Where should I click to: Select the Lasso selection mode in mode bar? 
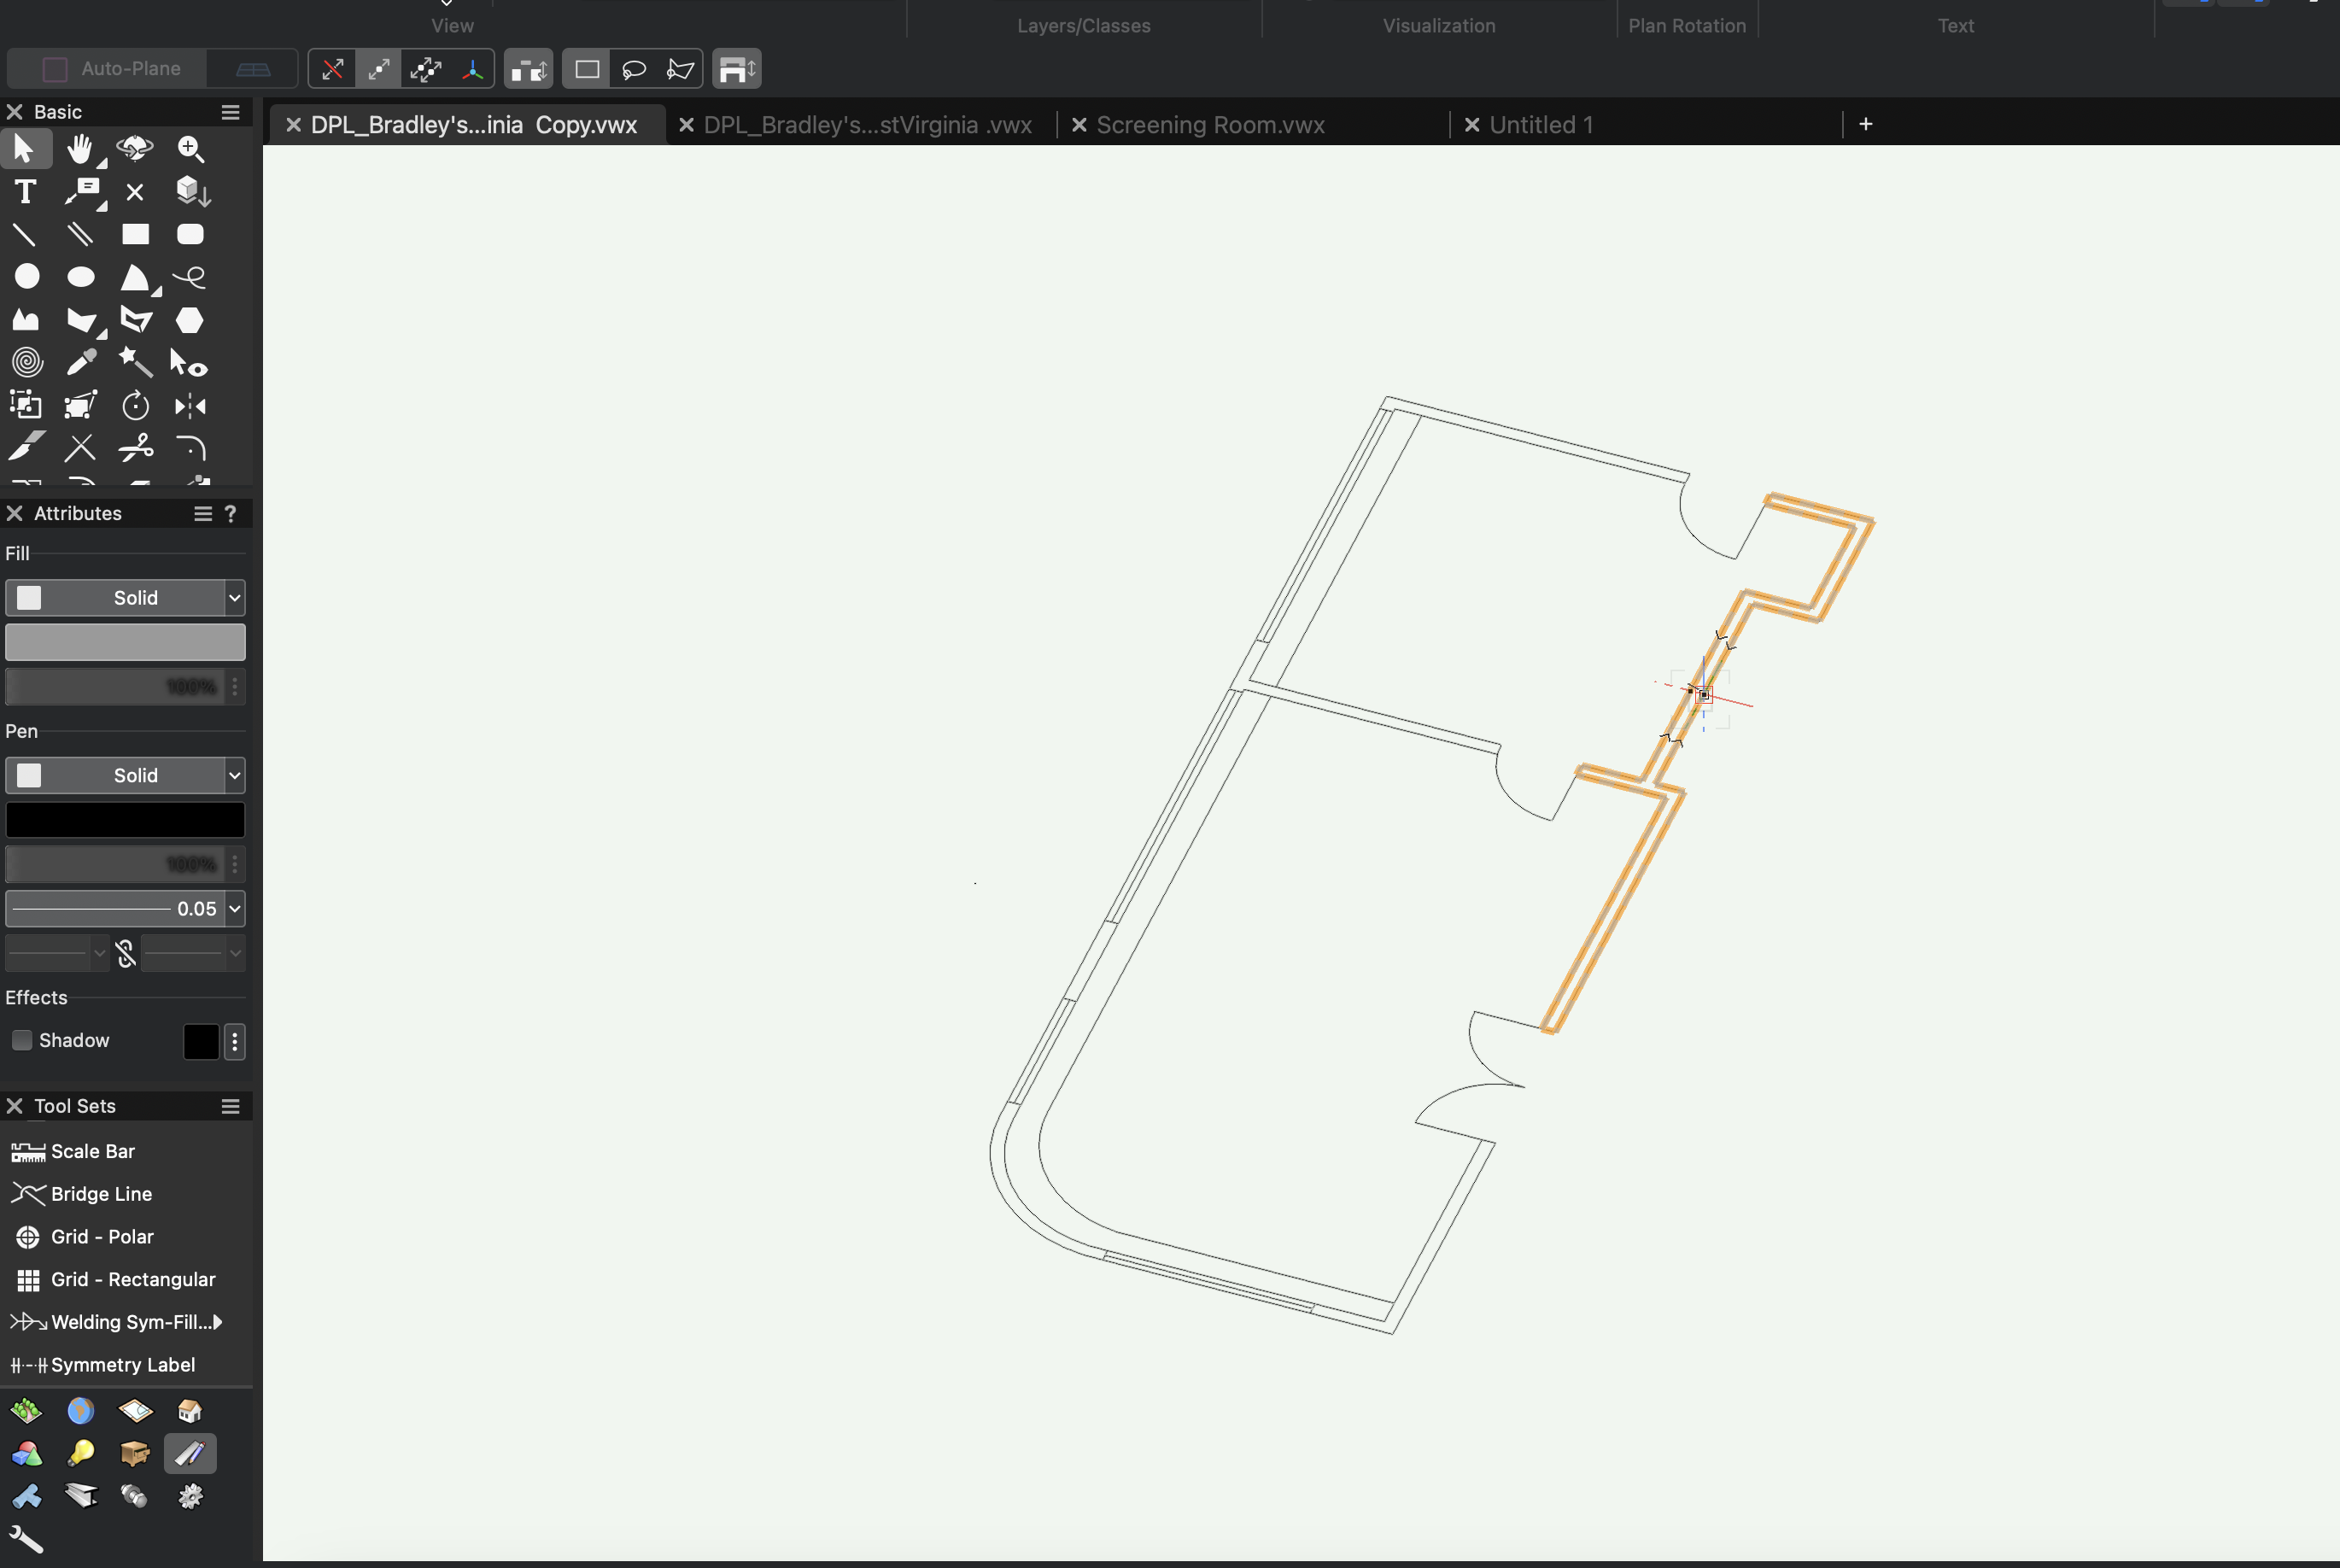pyautogui.click(x=633, y=68)
